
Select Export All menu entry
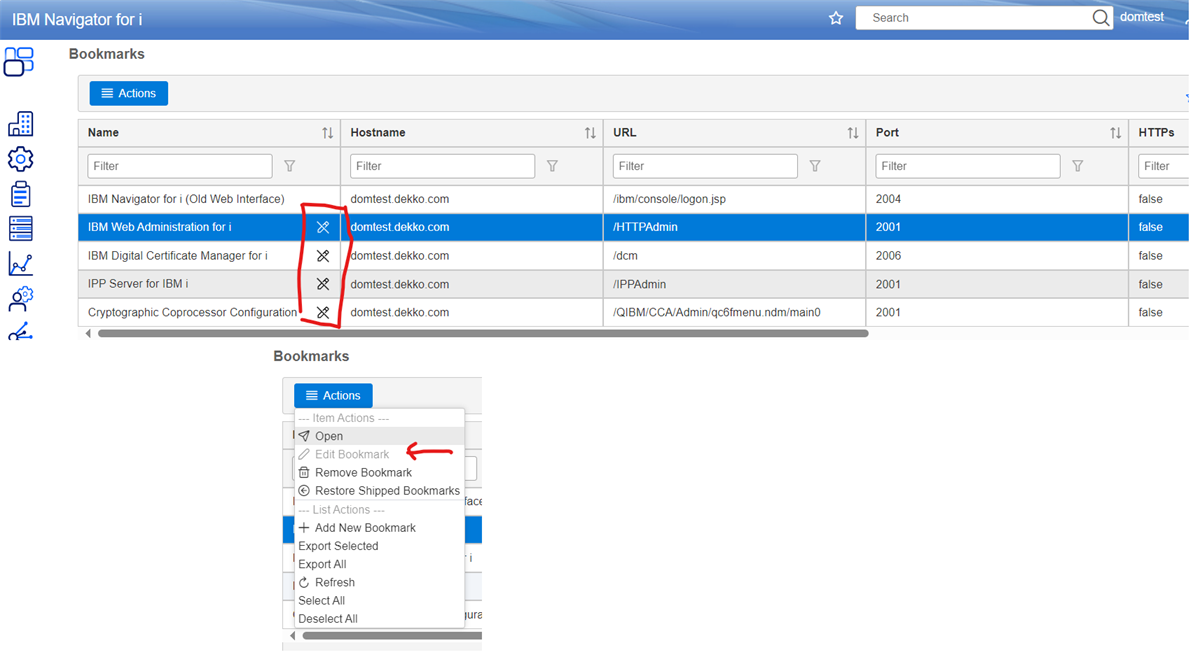click(379, 564)
